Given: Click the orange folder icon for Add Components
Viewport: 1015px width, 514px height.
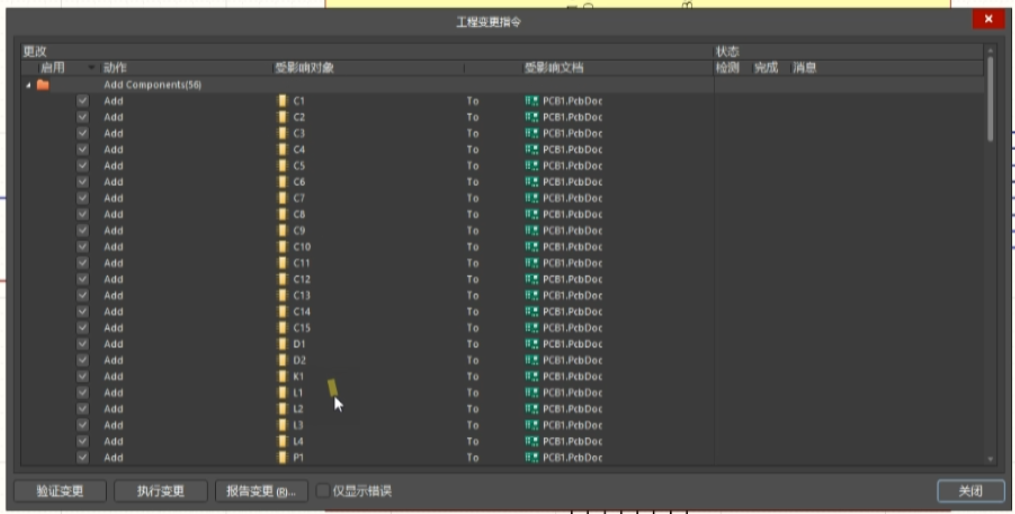Looking at the screenshot, I should [43, 85].
